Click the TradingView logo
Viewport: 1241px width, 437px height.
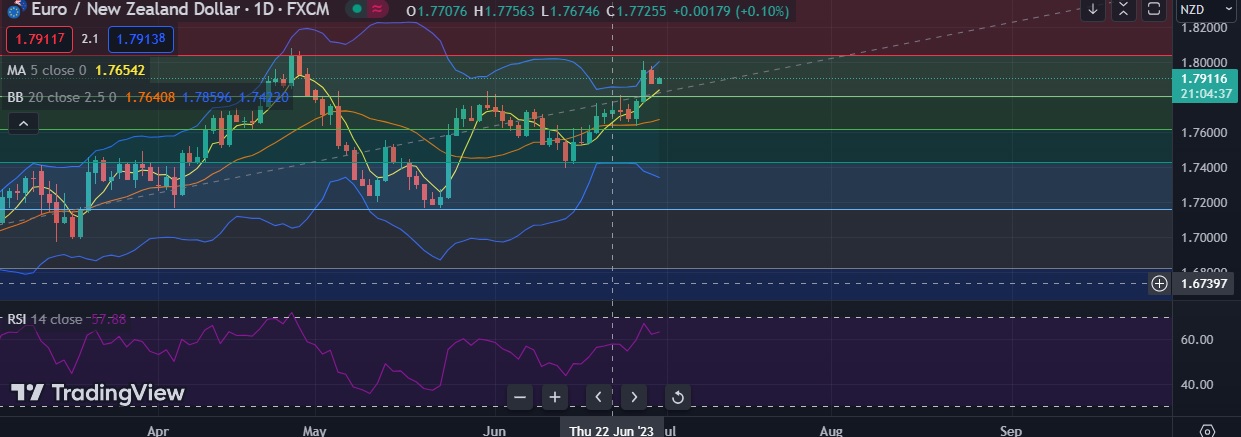98,393
